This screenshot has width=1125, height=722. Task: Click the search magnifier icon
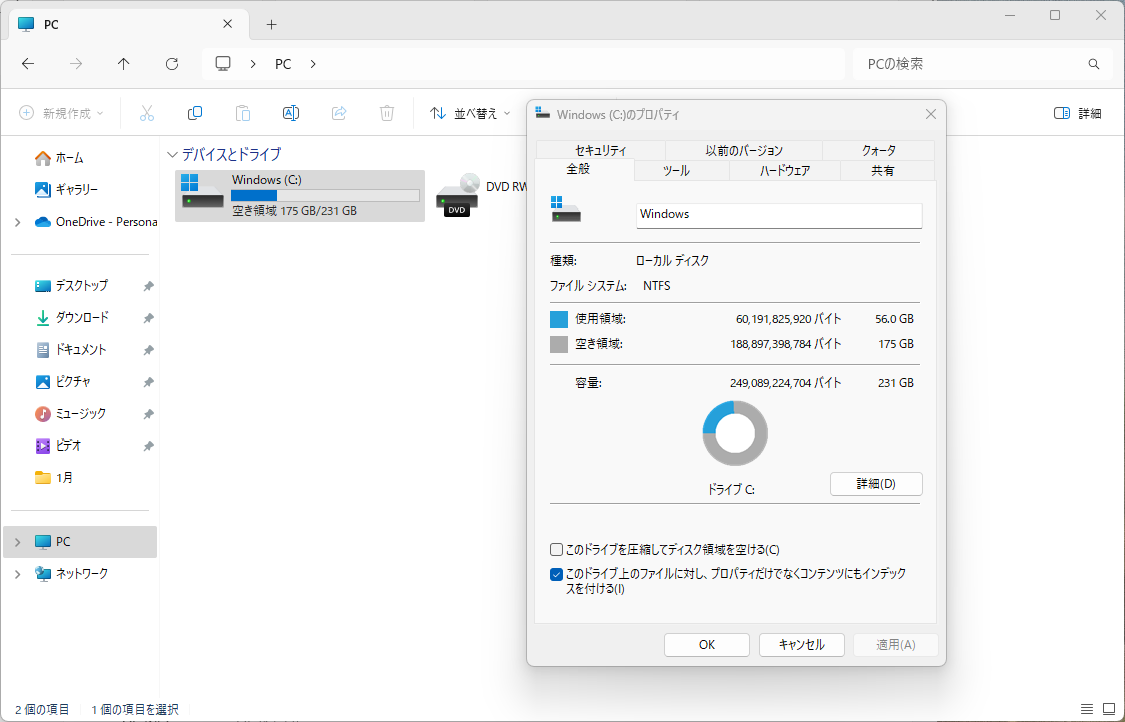coord(1093,64)
